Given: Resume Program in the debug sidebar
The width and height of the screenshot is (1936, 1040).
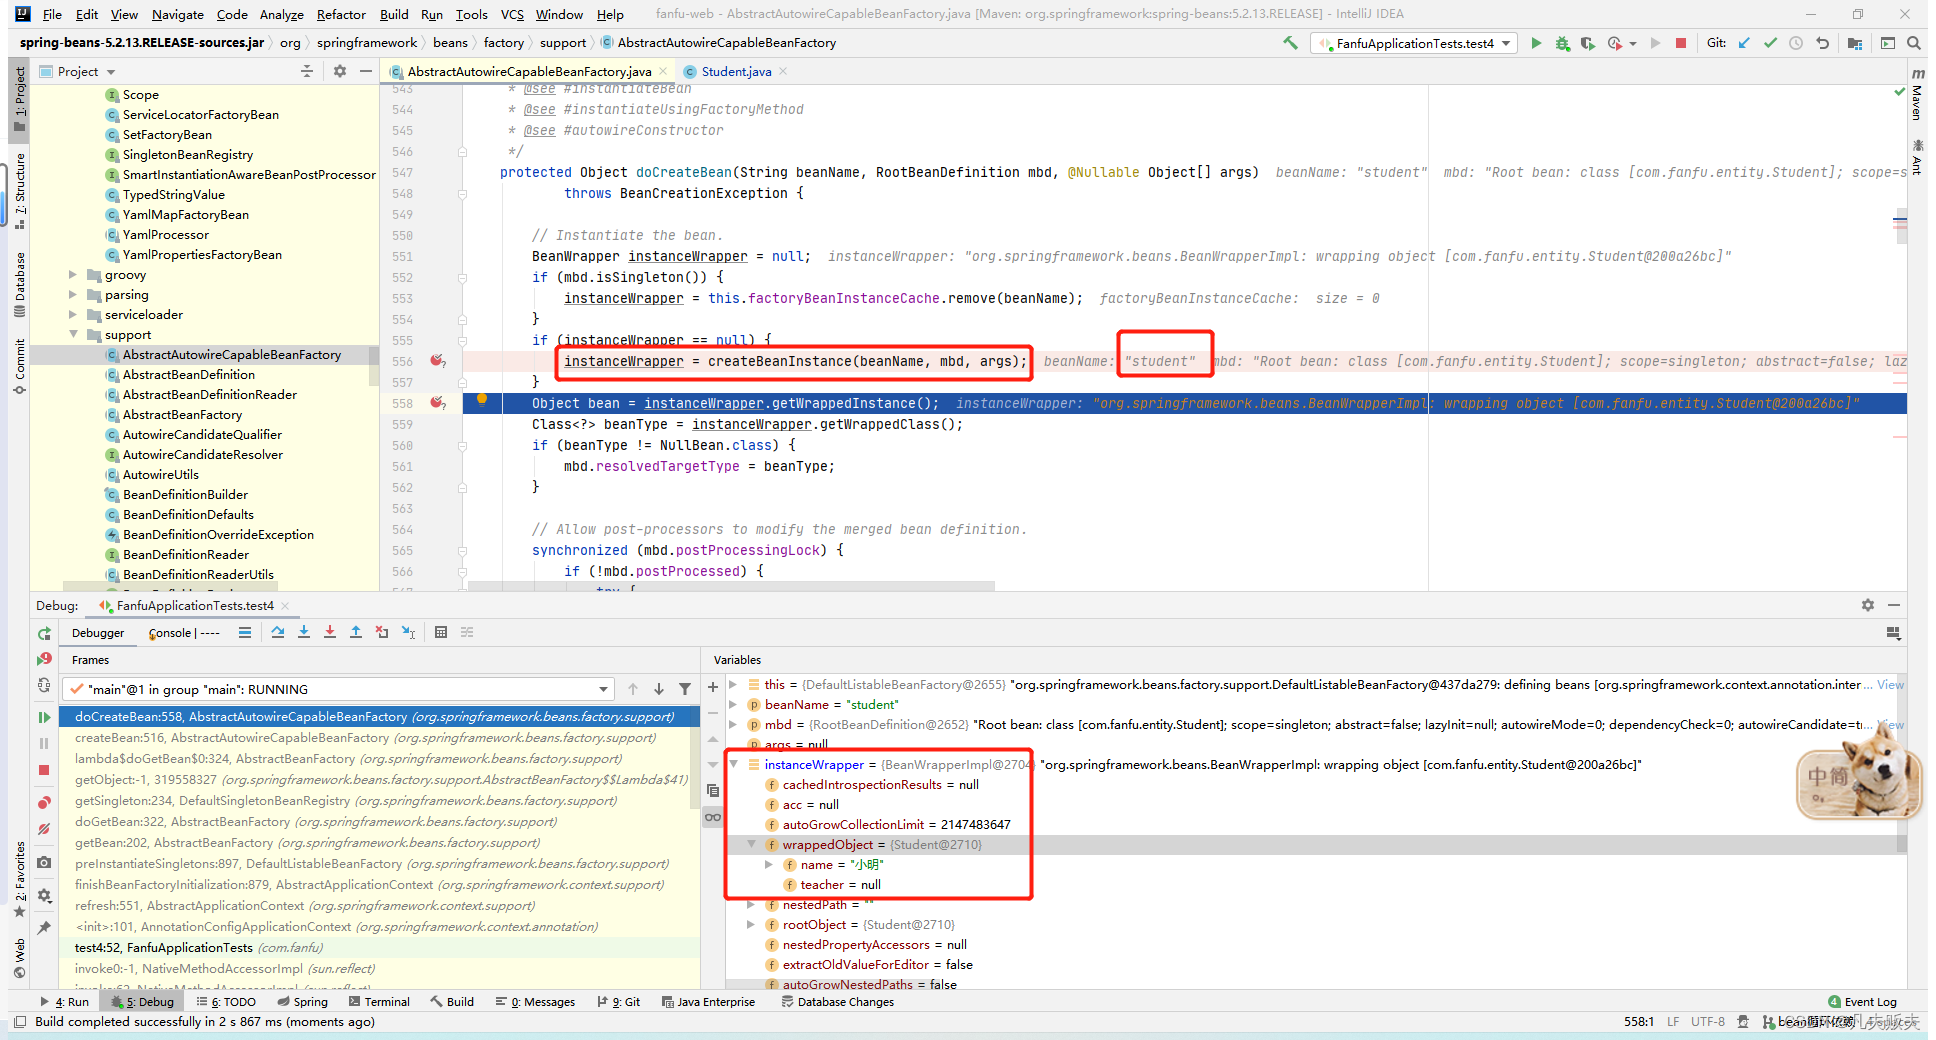Looking at the screenshot, I should (x=44, y=717).
